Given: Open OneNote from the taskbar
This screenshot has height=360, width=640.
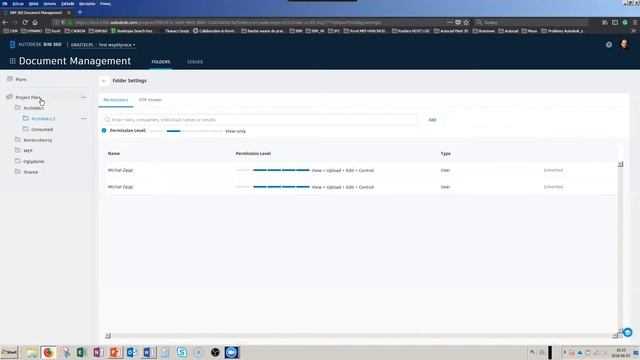Looking at the screenshot, I should coord(98,352).
